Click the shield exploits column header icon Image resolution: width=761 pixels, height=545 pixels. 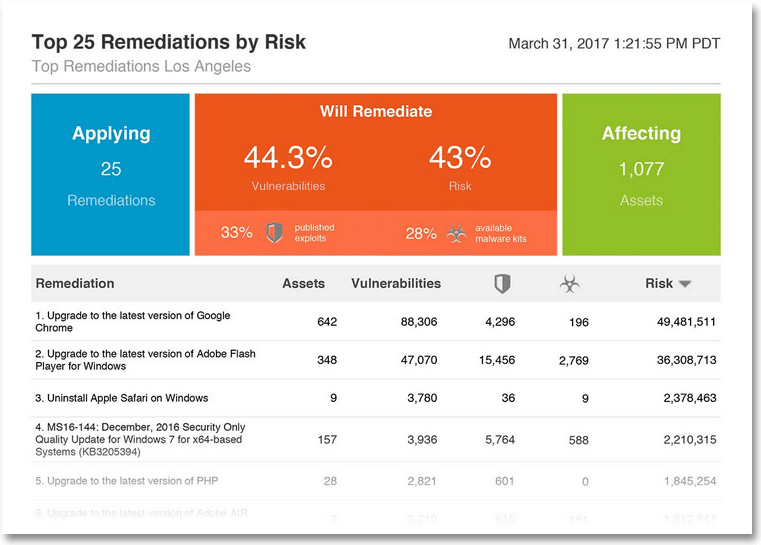(x=502, y=284)
